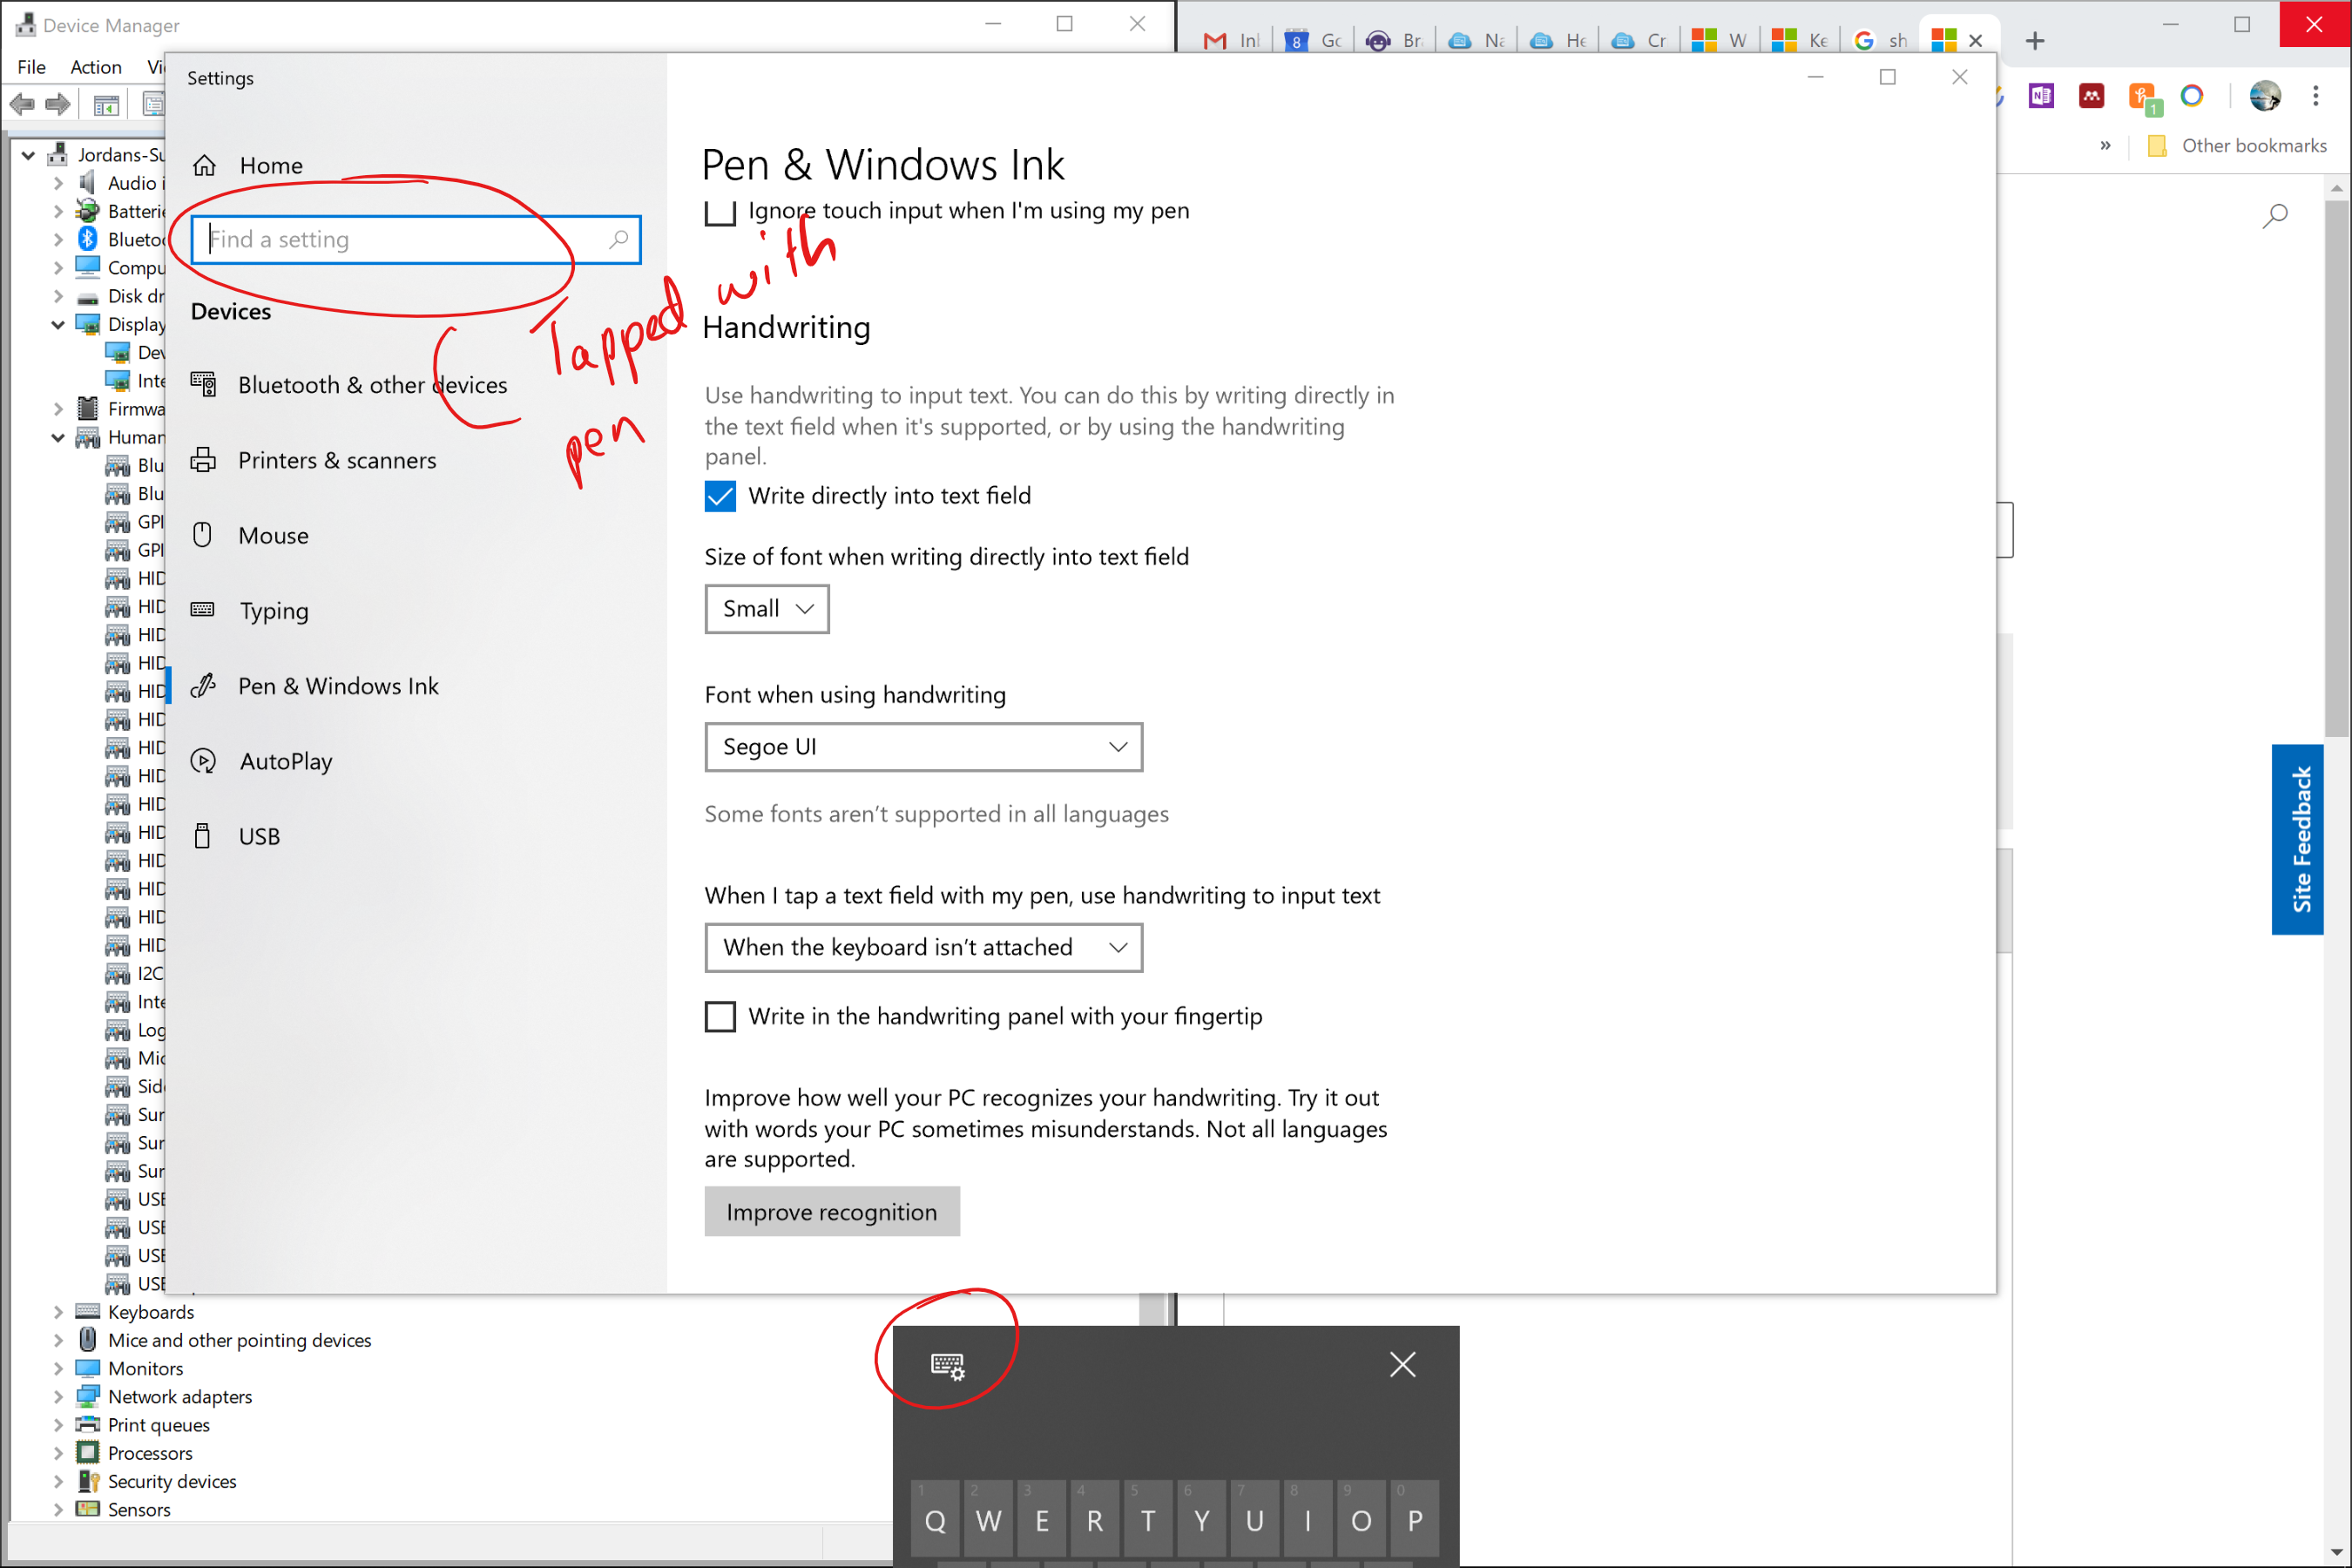Uncheck Write directly into text field
The image size is (2352, 1568).
(x=720, y=496)
